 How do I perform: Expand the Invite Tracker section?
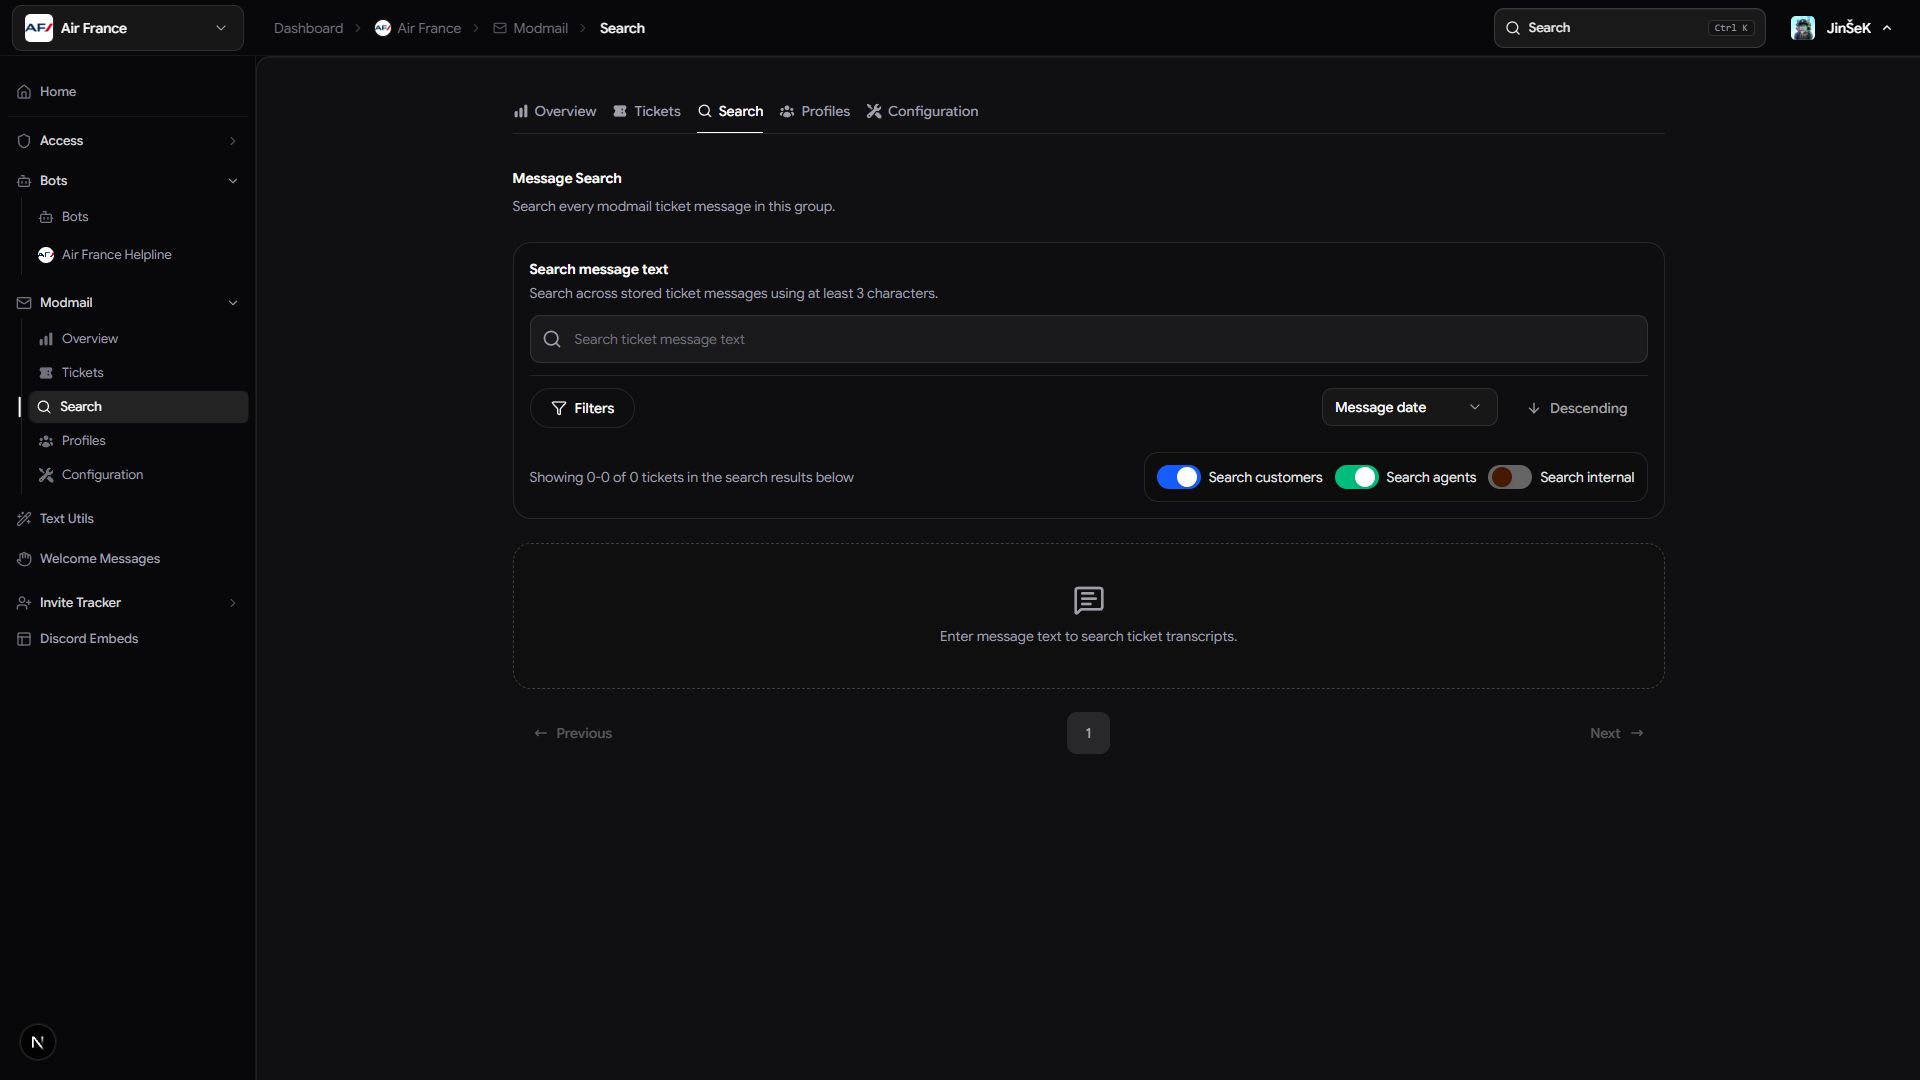point(128,603)
